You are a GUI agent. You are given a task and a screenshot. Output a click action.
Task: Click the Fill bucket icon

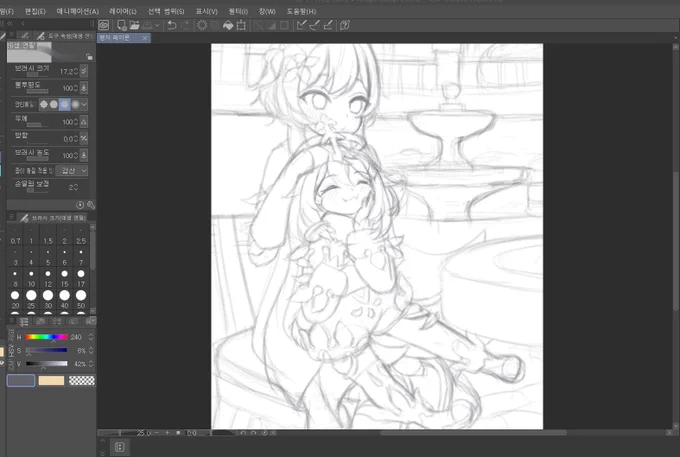pyautogui.click(x=228, y=26)
